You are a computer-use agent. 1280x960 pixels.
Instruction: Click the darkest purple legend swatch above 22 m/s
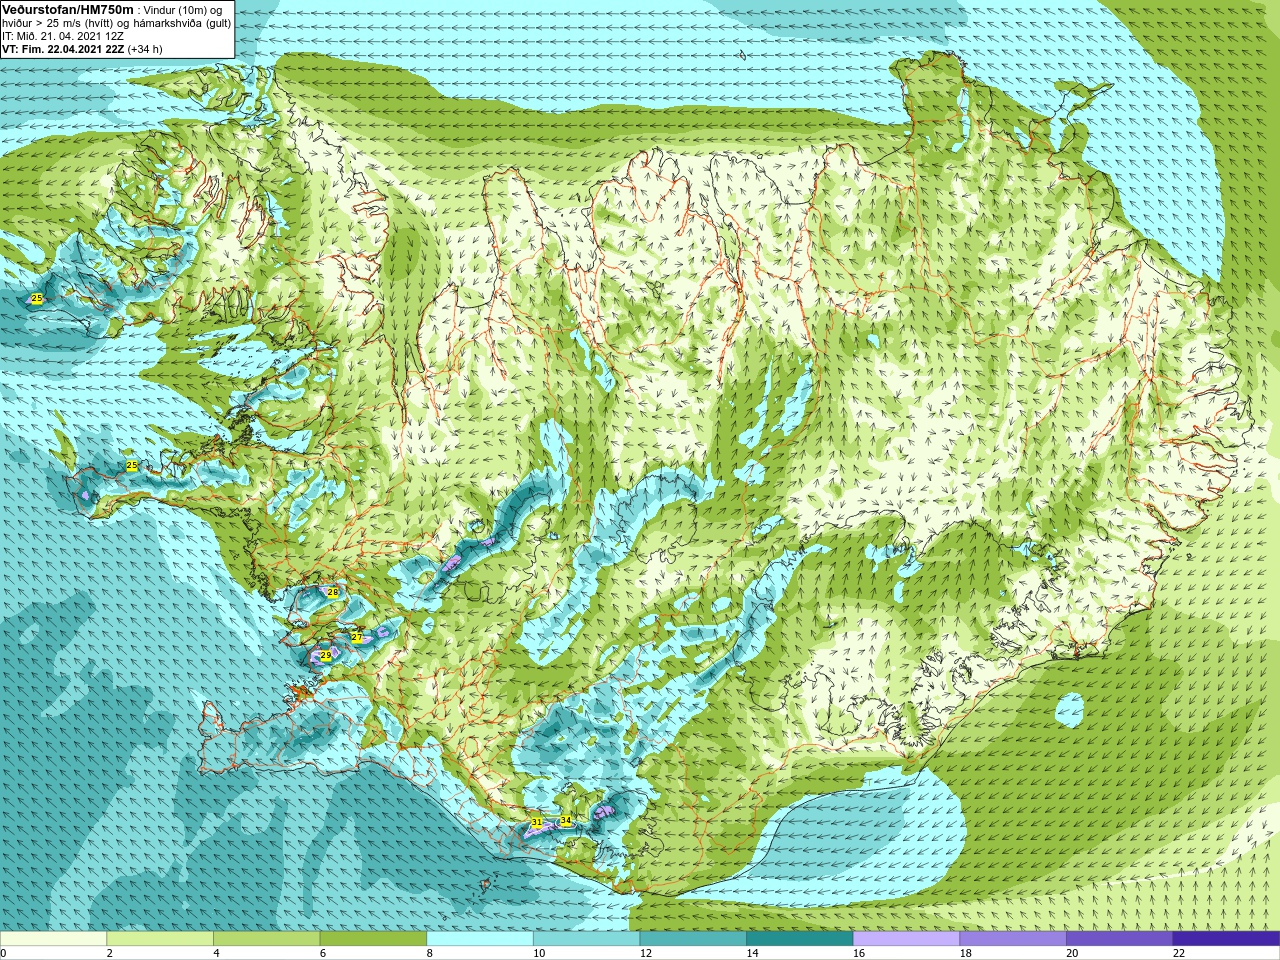tap(1226, 939)
